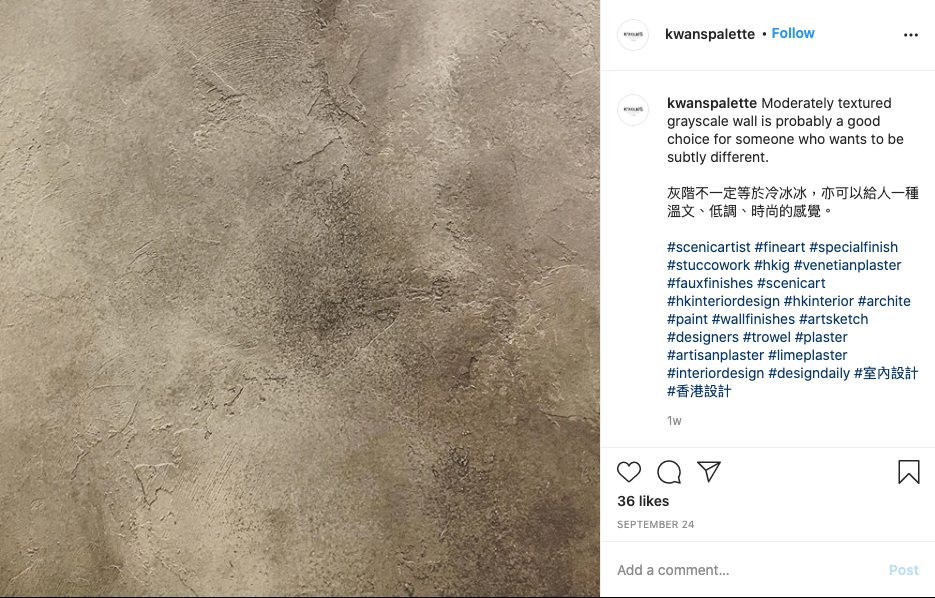
Task: Share post with paper plane icon
Action: (x=709, y=472)
